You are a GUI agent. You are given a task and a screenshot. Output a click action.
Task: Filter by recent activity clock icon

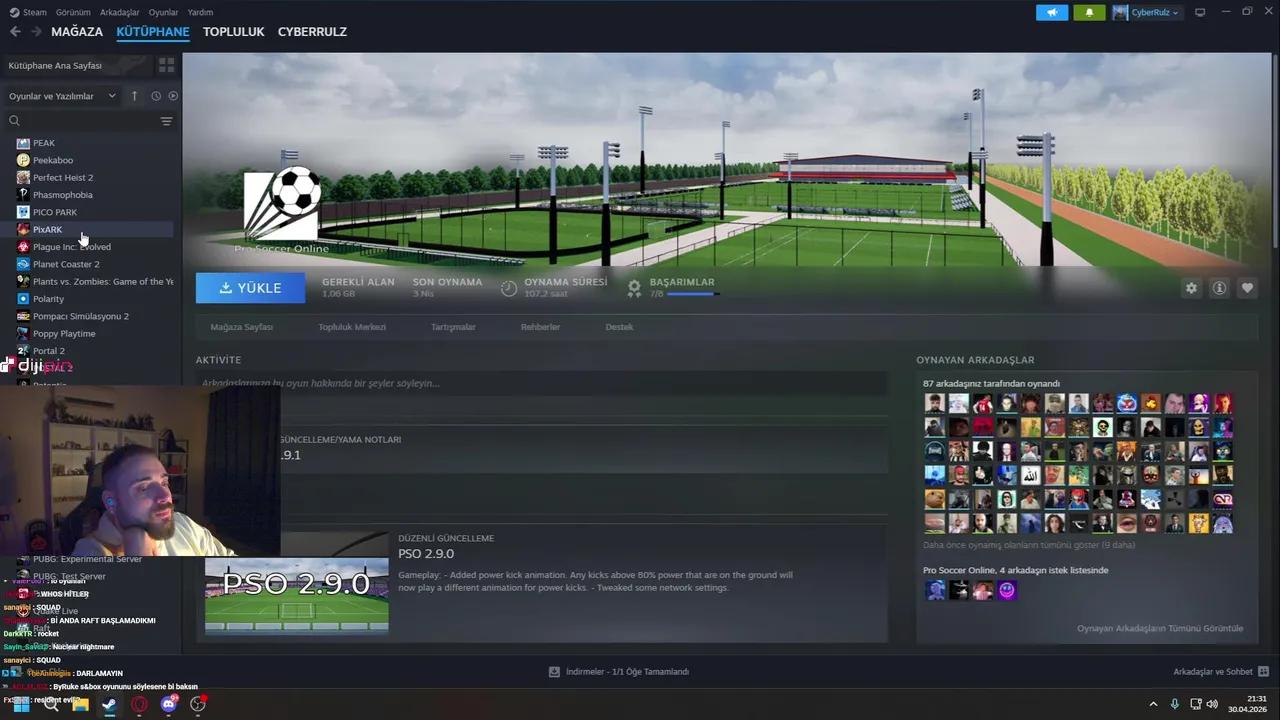(156, 96)
